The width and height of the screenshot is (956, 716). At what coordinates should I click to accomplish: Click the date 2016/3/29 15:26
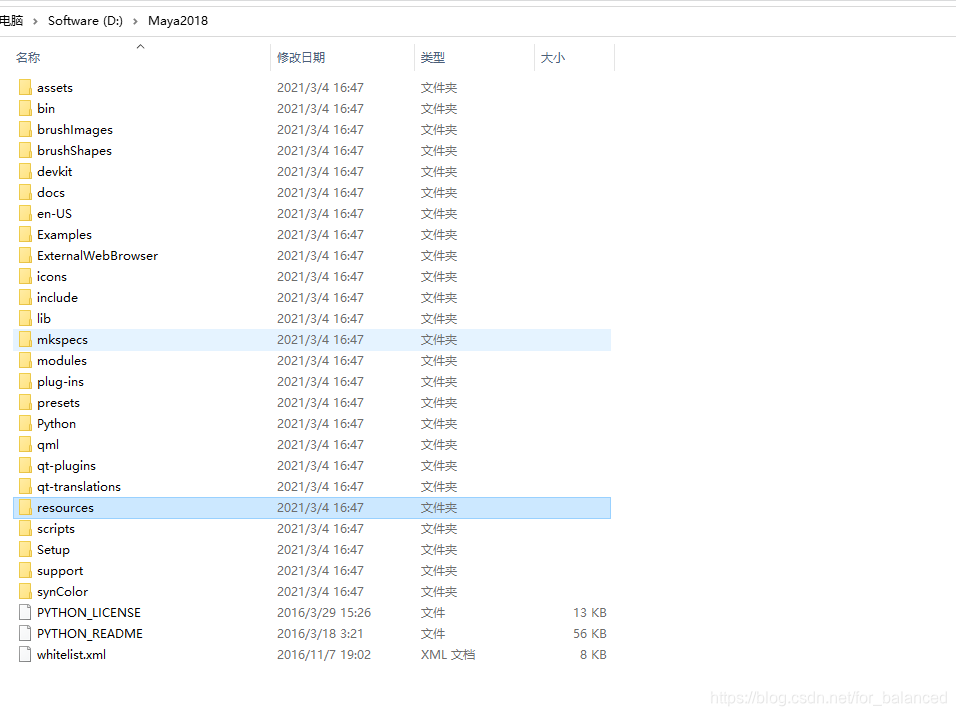pos(324,612)
